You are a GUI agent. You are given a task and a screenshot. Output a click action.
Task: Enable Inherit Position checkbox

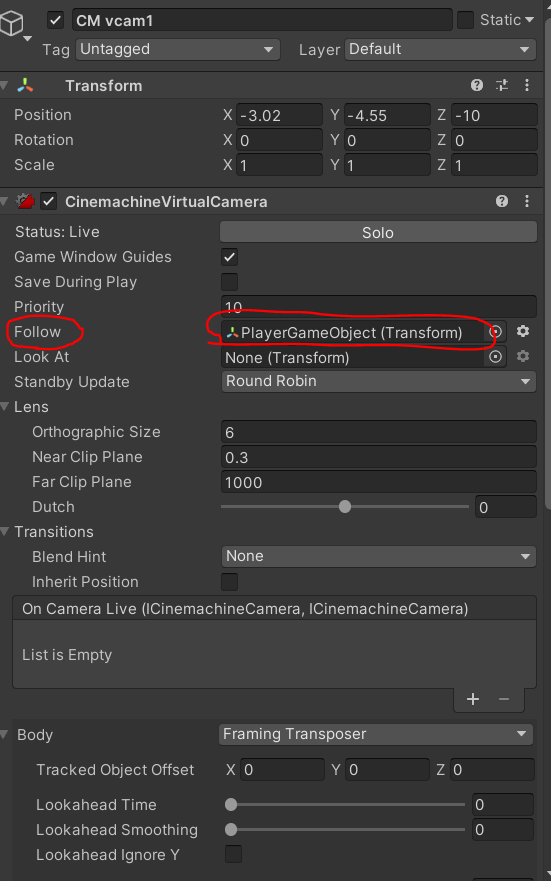(x=229, y=582)
